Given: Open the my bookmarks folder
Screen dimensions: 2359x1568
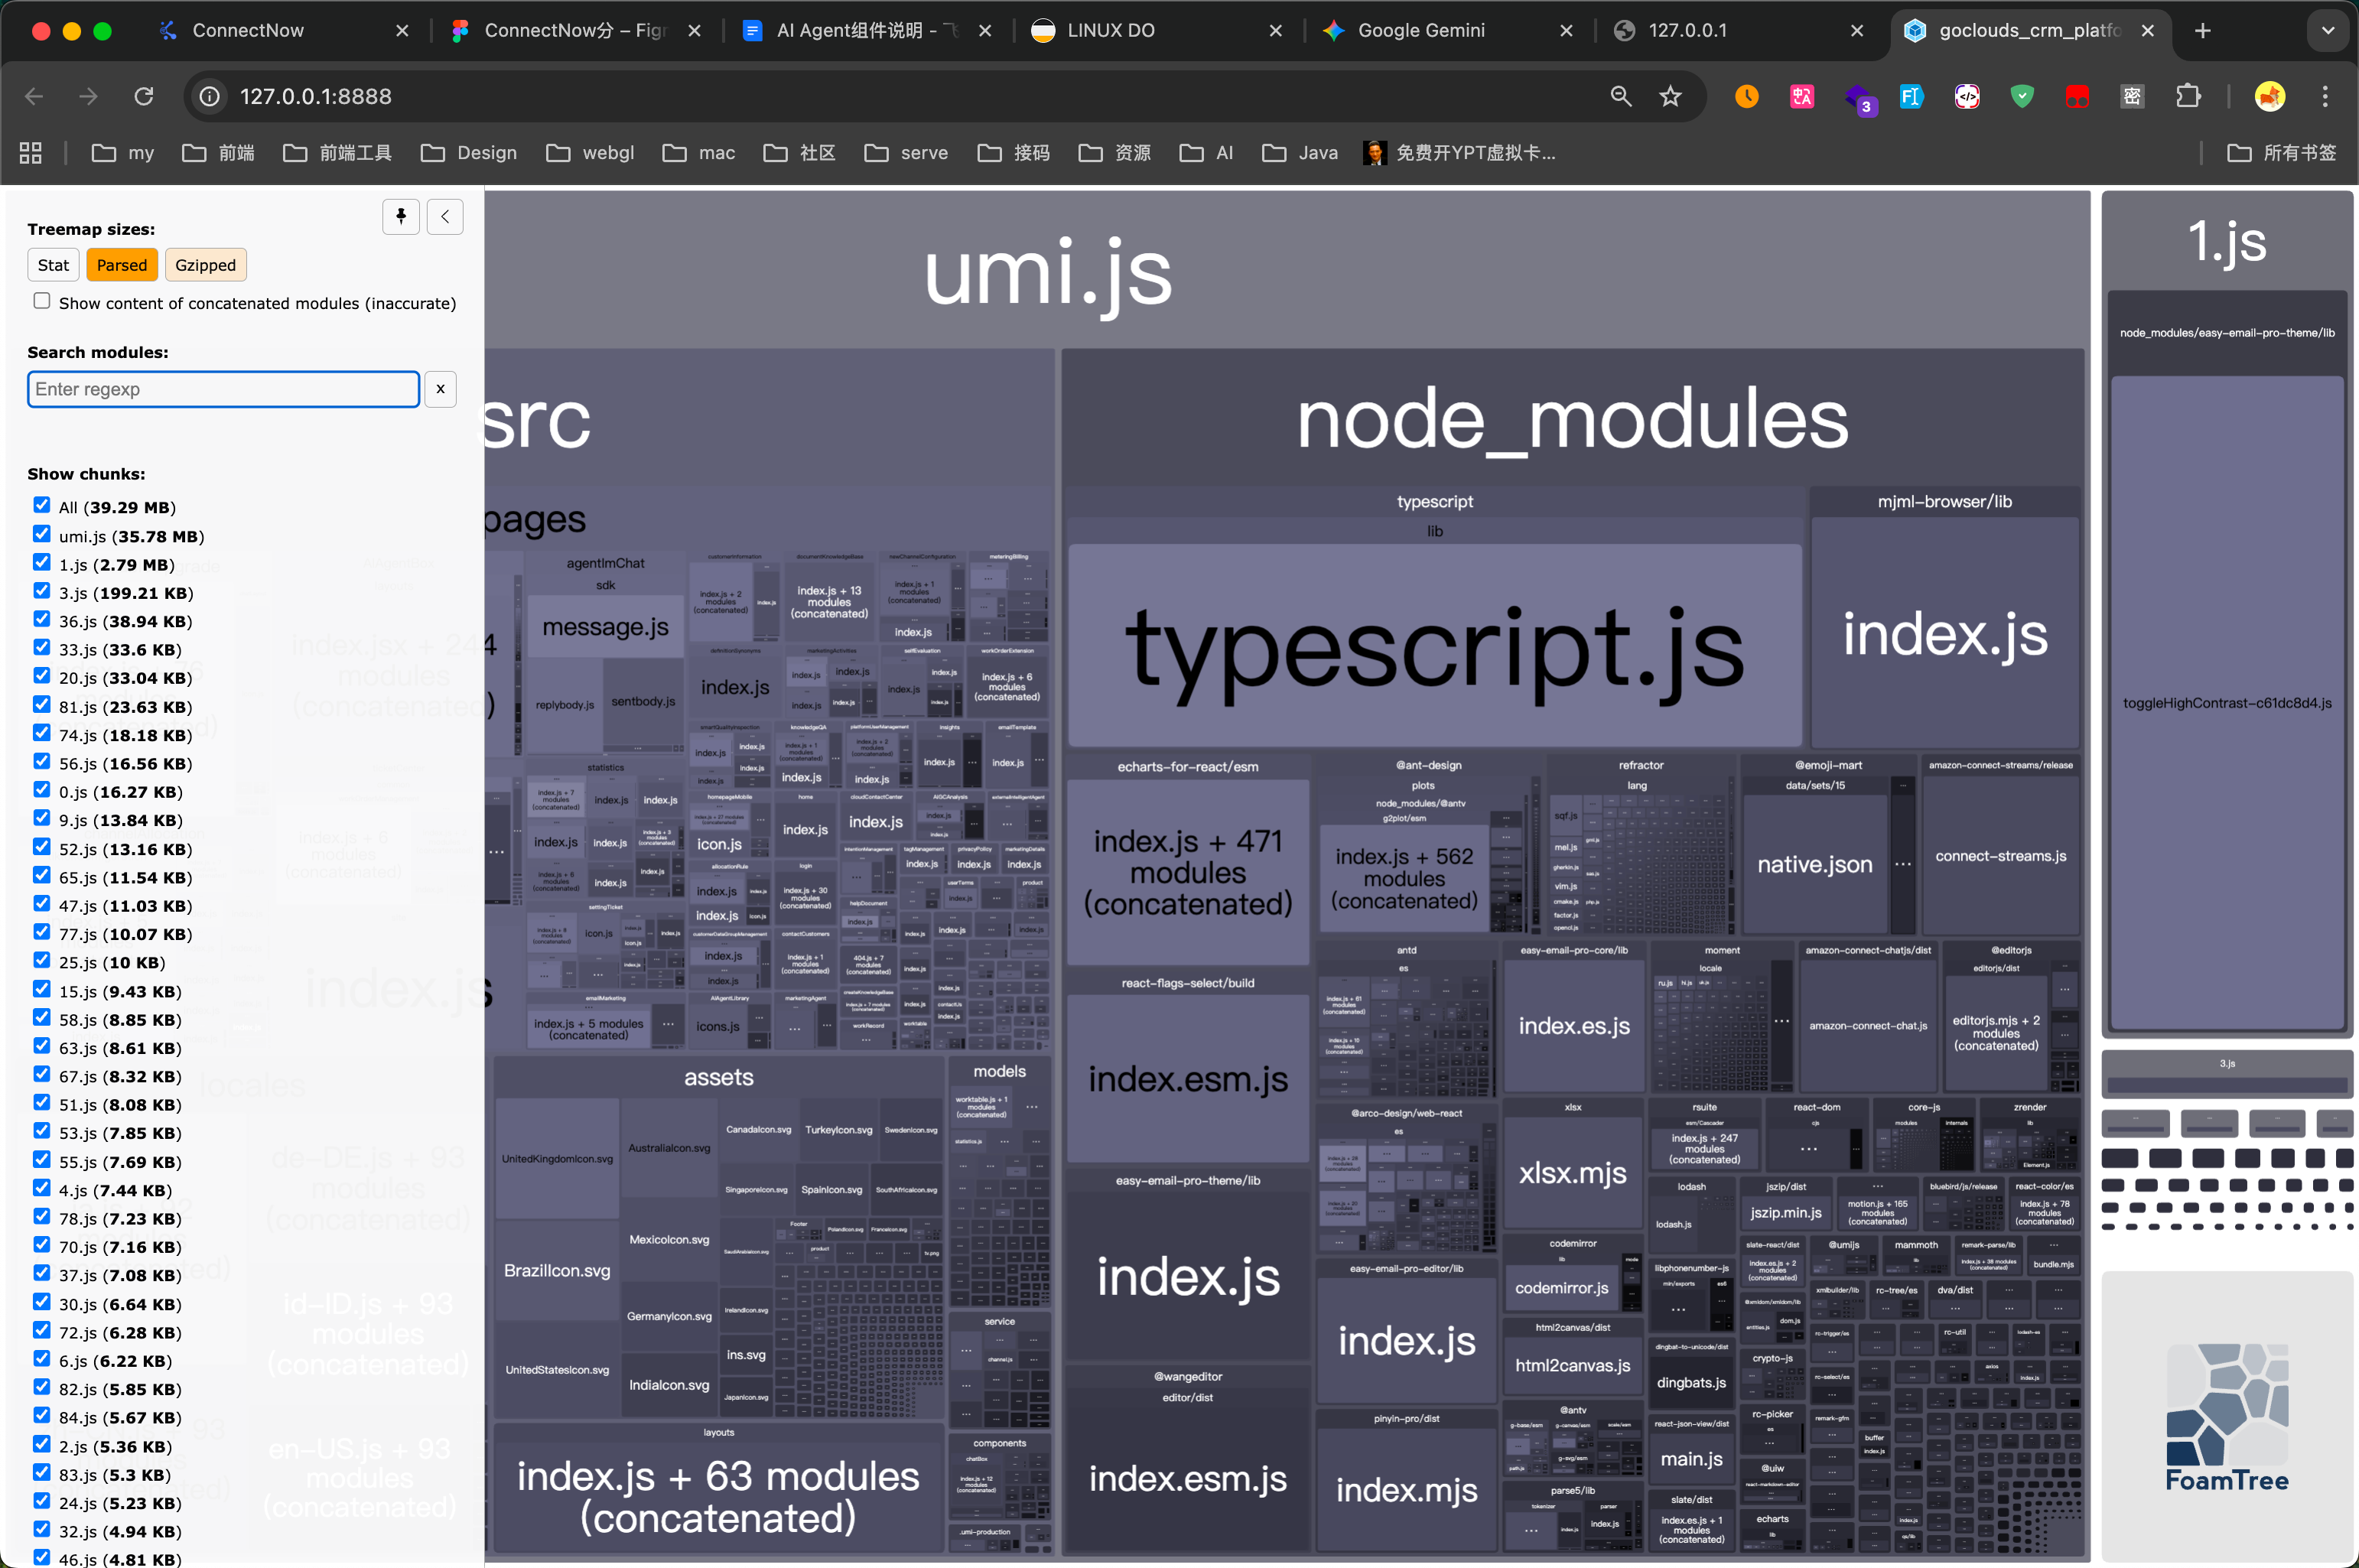Looking at the screenshot, I should tap(123, 153).
